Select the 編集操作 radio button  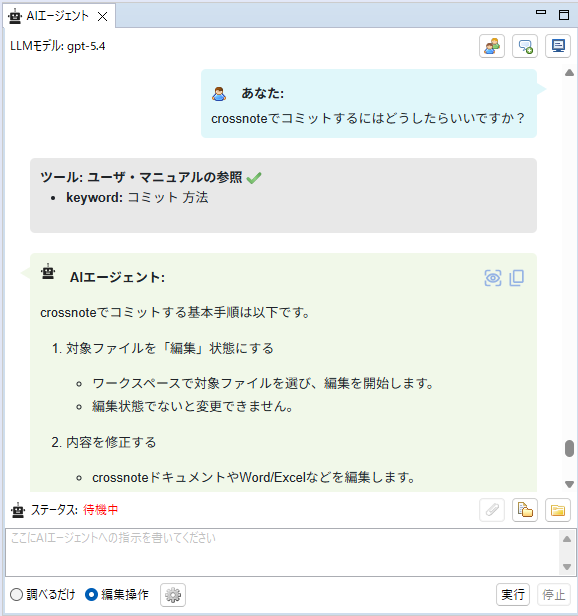pos(91,594)
